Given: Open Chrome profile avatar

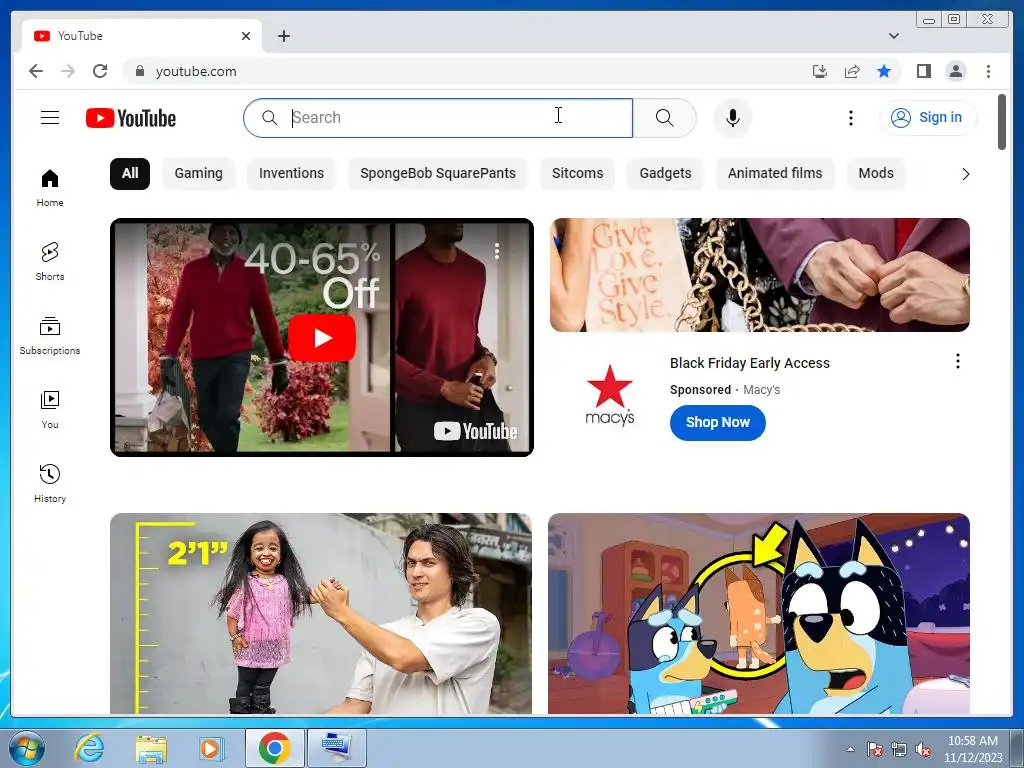Looking at the screenshot, I should pyautogui.click(x=955, y=71).
